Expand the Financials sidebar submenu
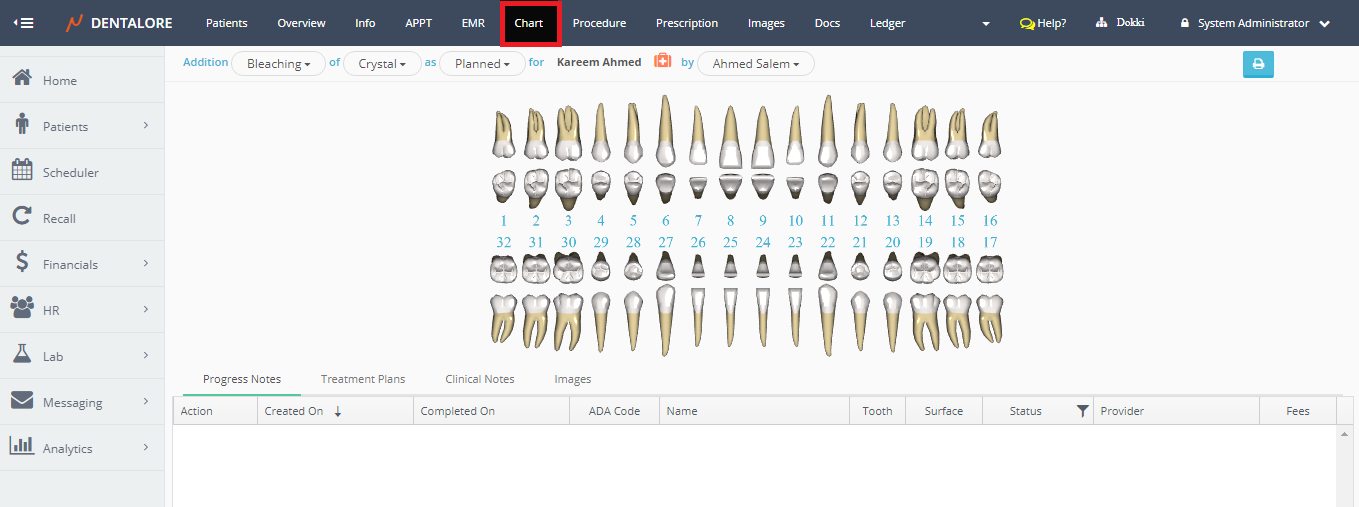Image resolution: width=1359 pixels, height=507 pixels. click(x=145, y=264)
